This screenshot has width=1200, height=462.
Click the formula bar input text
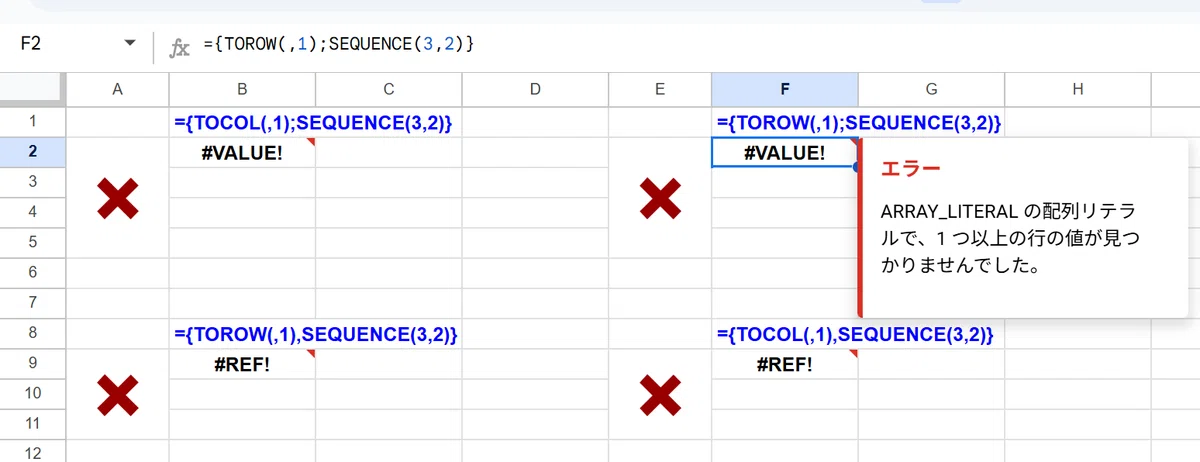[x=338, y=44]
